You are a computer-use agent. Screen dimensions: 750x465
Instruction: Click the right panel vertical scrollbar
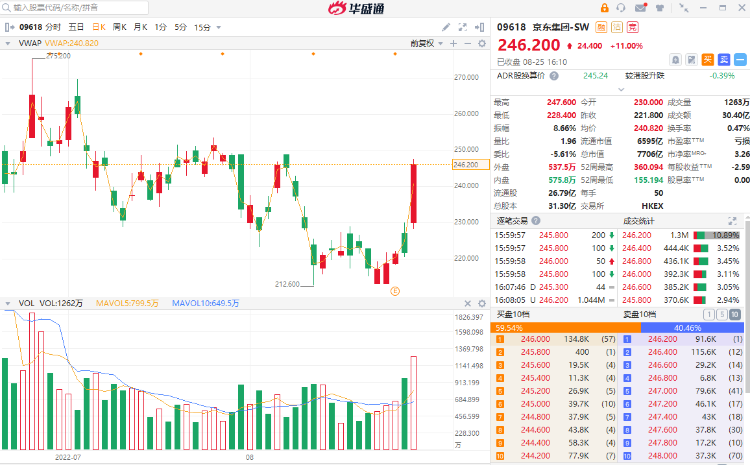click(x=747, y=306)
